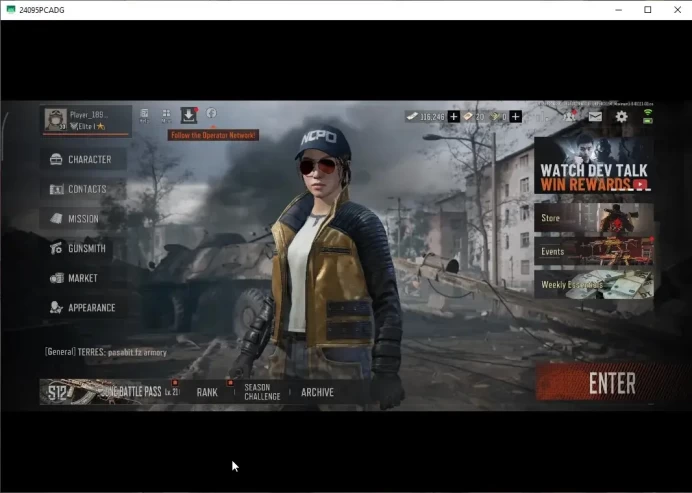Image resolution: width=692 pixels, height=493 pixels.
Task: Open the ARCHIVE tab
Action: pos(317,392)
